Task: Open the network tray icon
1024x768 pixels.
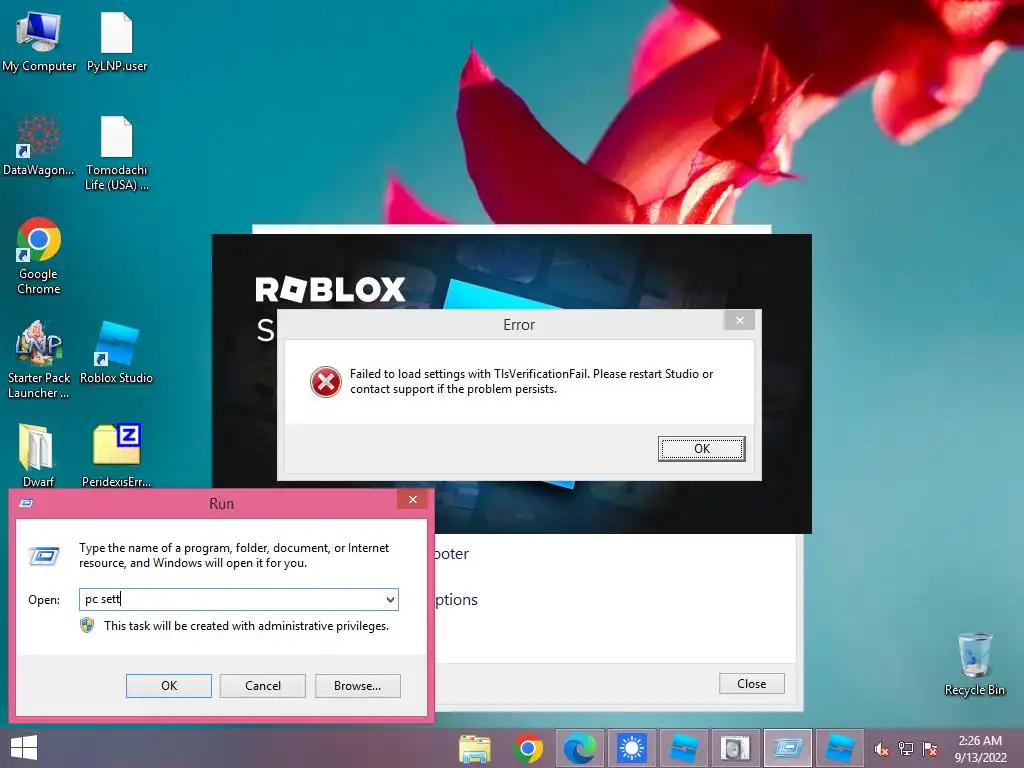Action: click(906, 749)
